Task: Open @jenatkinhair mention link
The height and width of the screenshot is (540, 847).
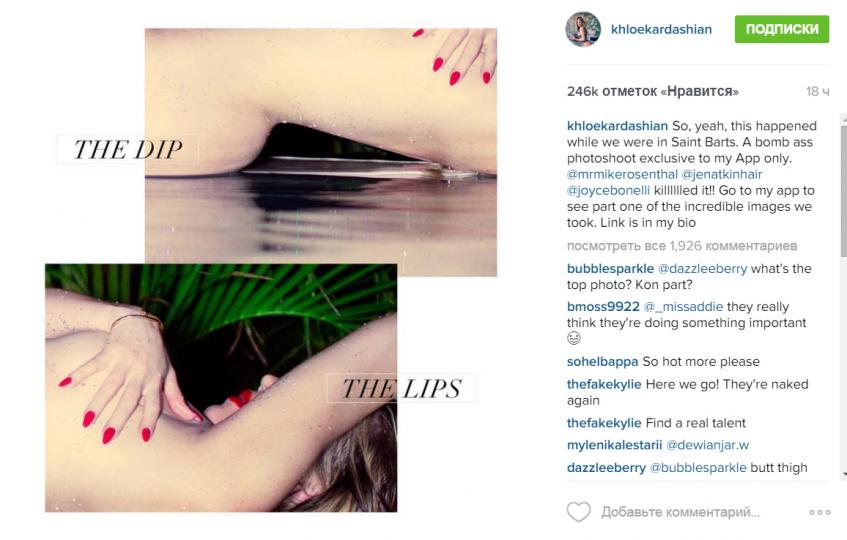Action: point(722,174)
